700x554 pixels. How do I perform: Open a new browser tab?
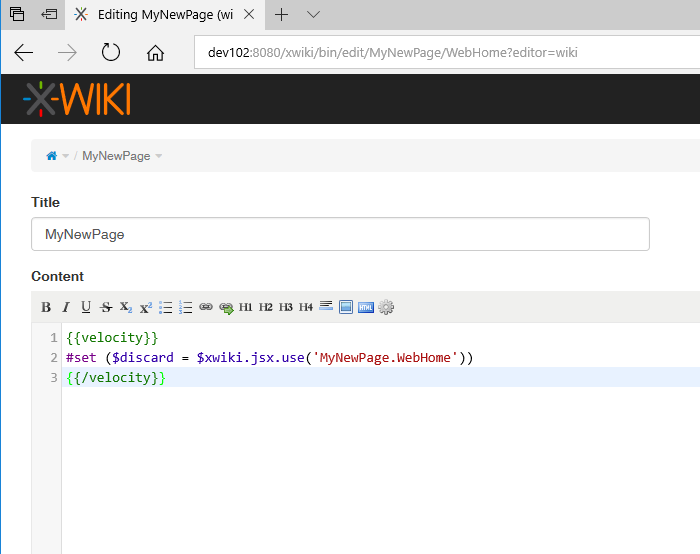click(x=281, y=15)
